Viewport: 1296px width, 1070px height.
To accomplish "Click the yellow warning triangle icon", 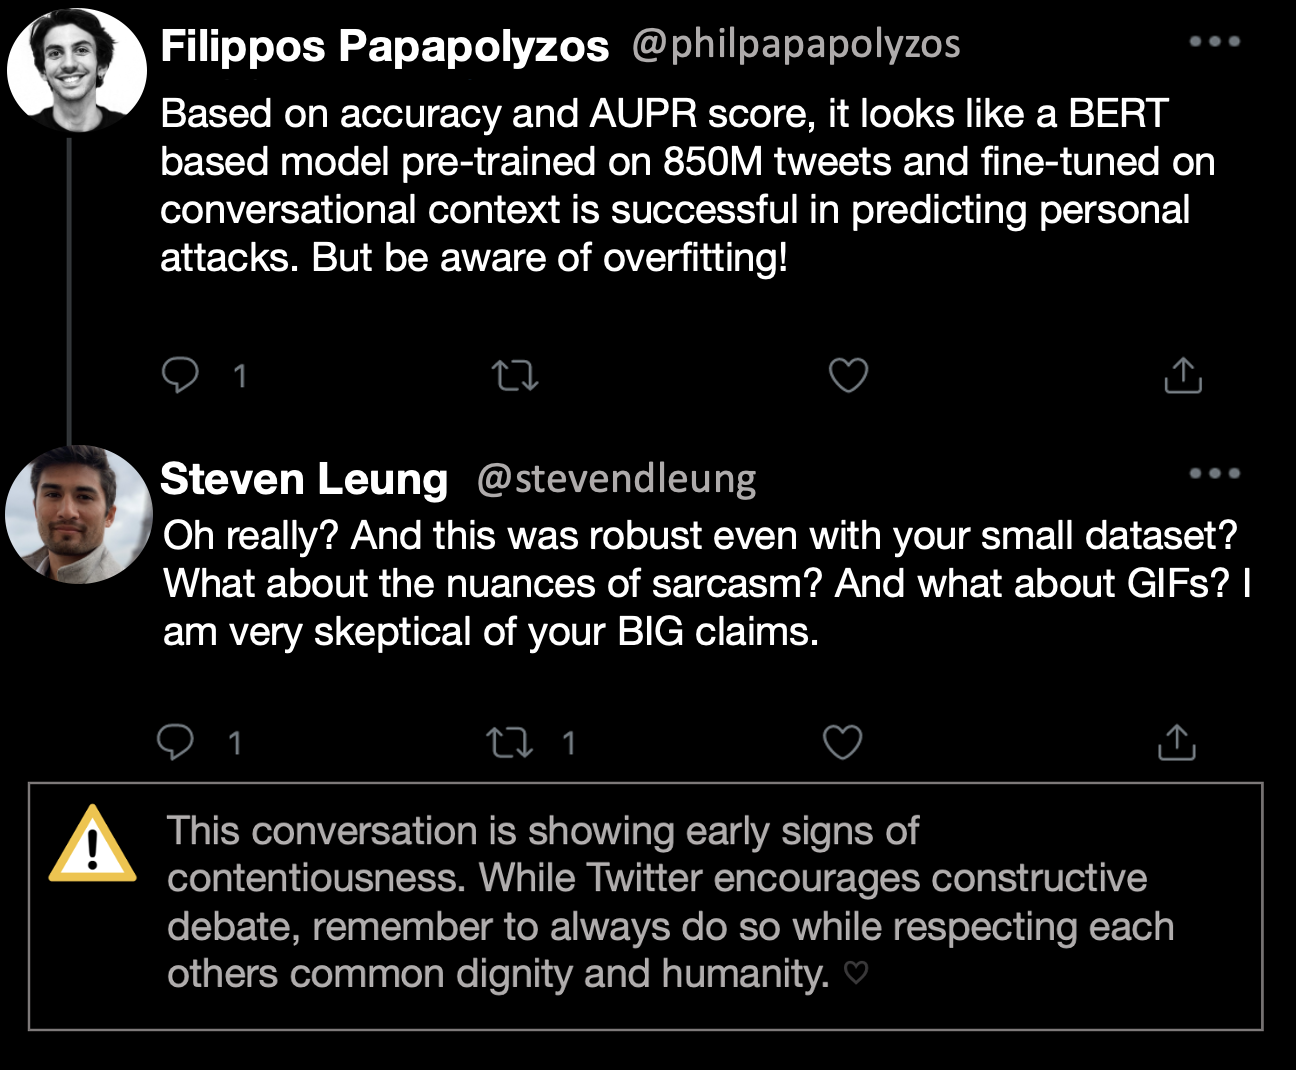I will point(92,846).
